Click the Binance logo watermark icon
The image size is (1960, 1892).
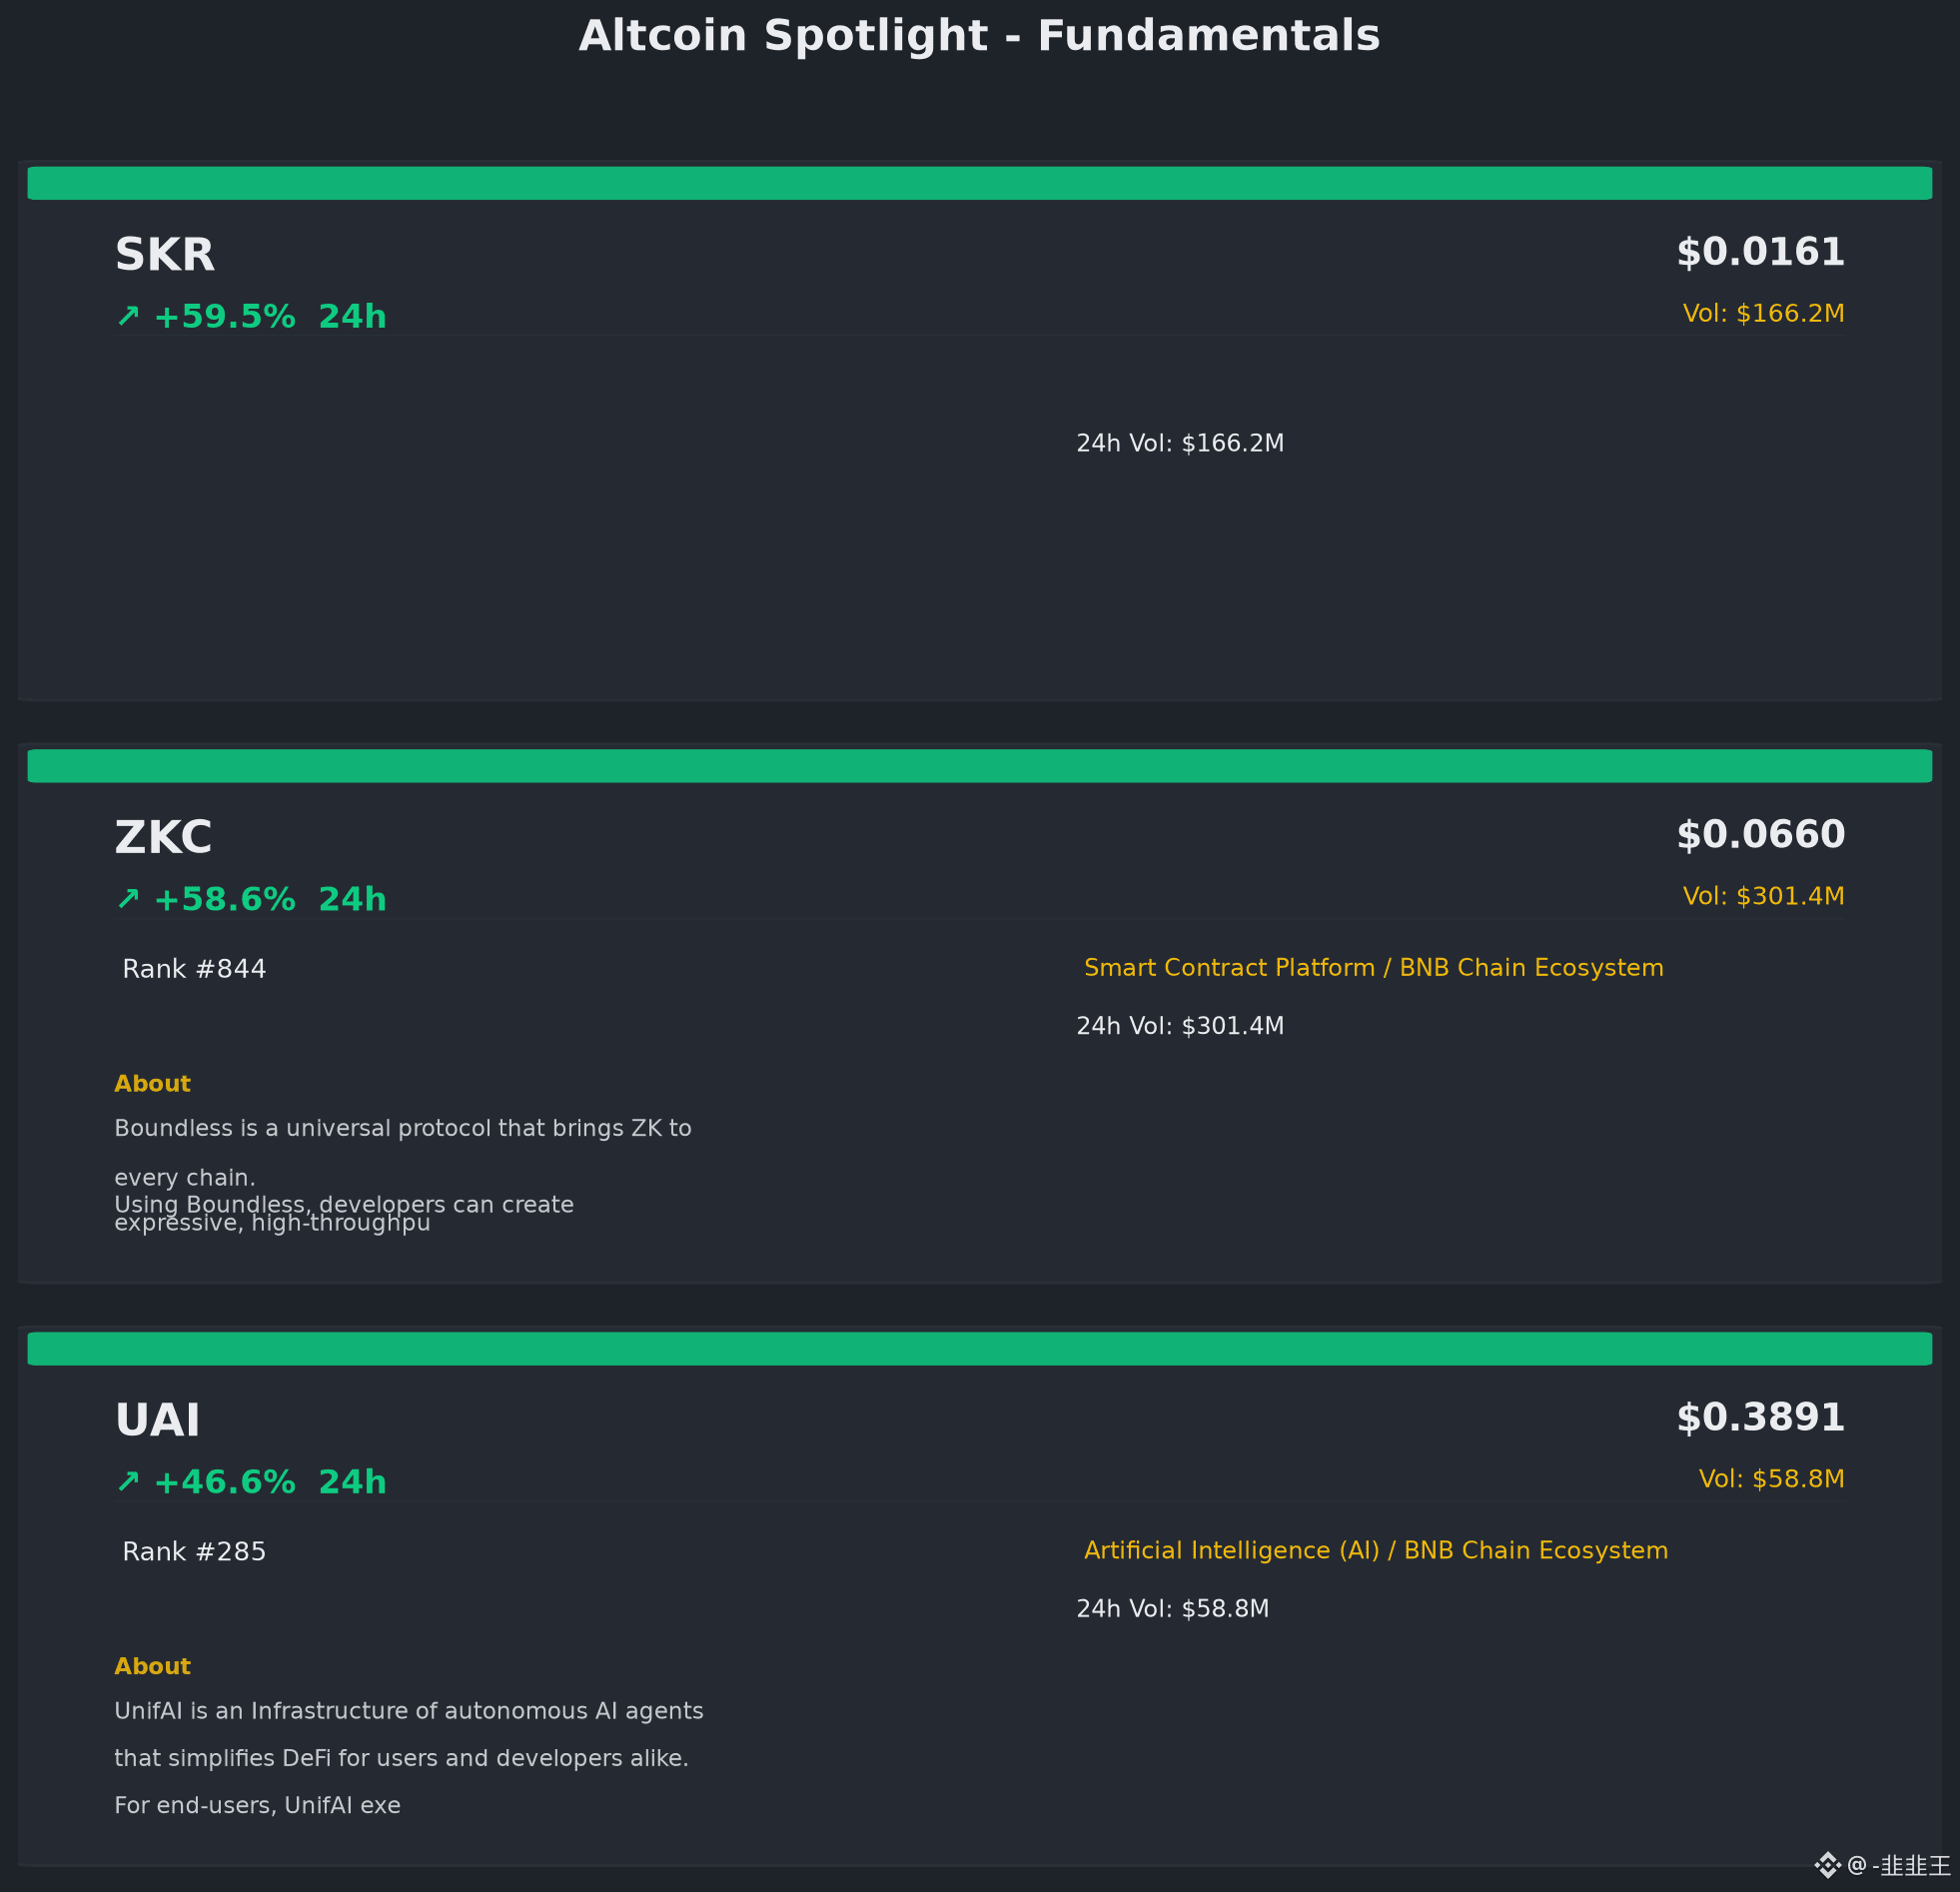tap(1827, 1865)
